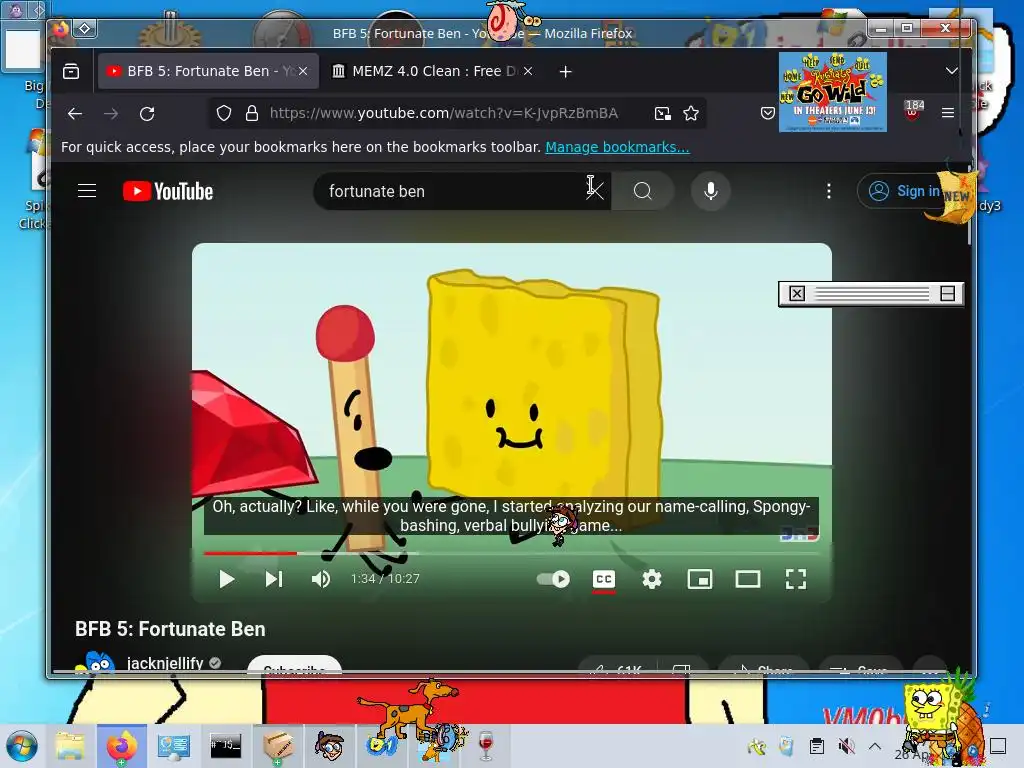Switch to theater mode

(x=748, y=579)
